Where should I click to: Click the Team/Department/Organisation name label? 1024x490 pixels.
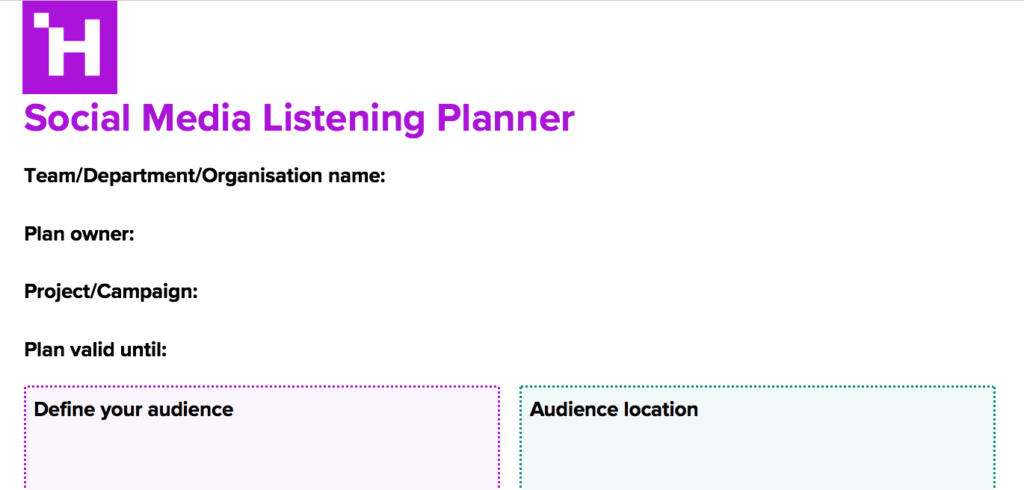pos(204,176)
